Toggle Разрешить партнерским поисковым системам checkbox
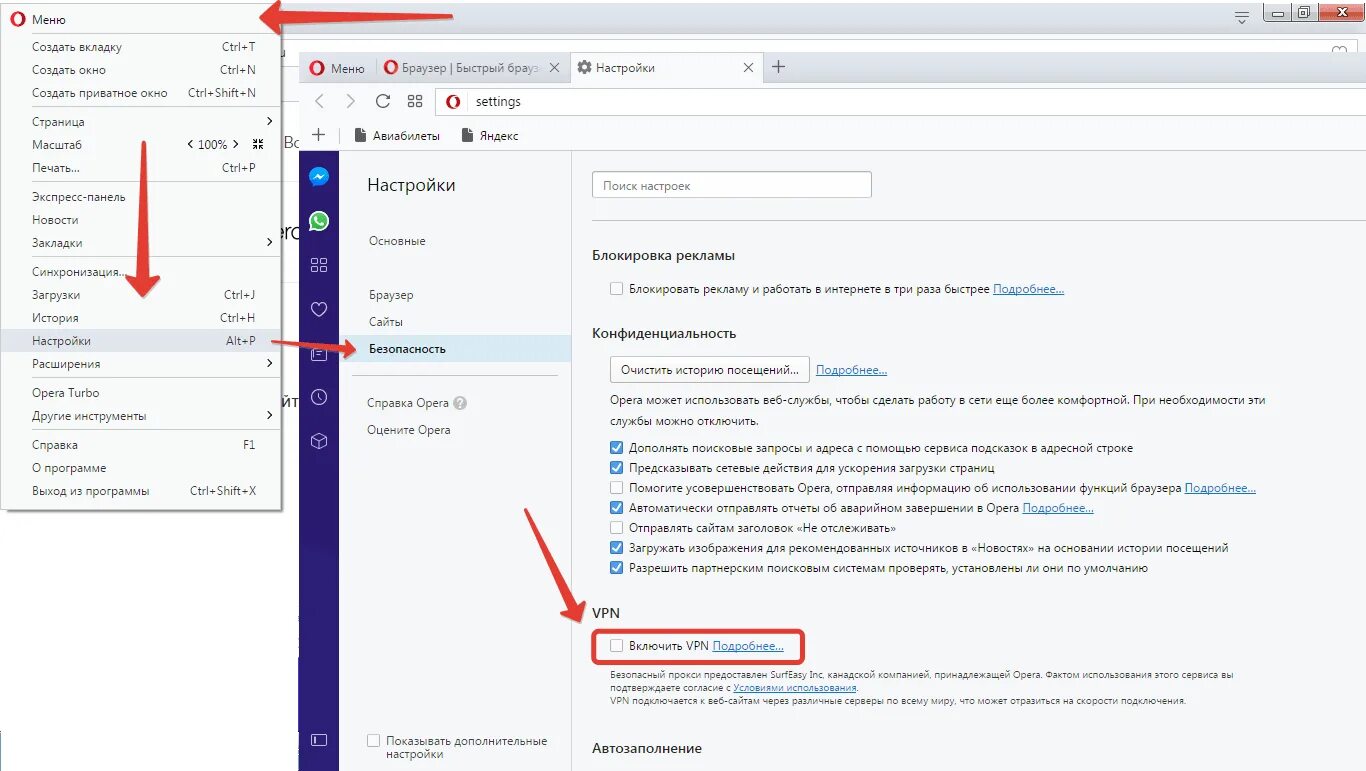Screen dimensions: 1366x771 tap(616, 568)
